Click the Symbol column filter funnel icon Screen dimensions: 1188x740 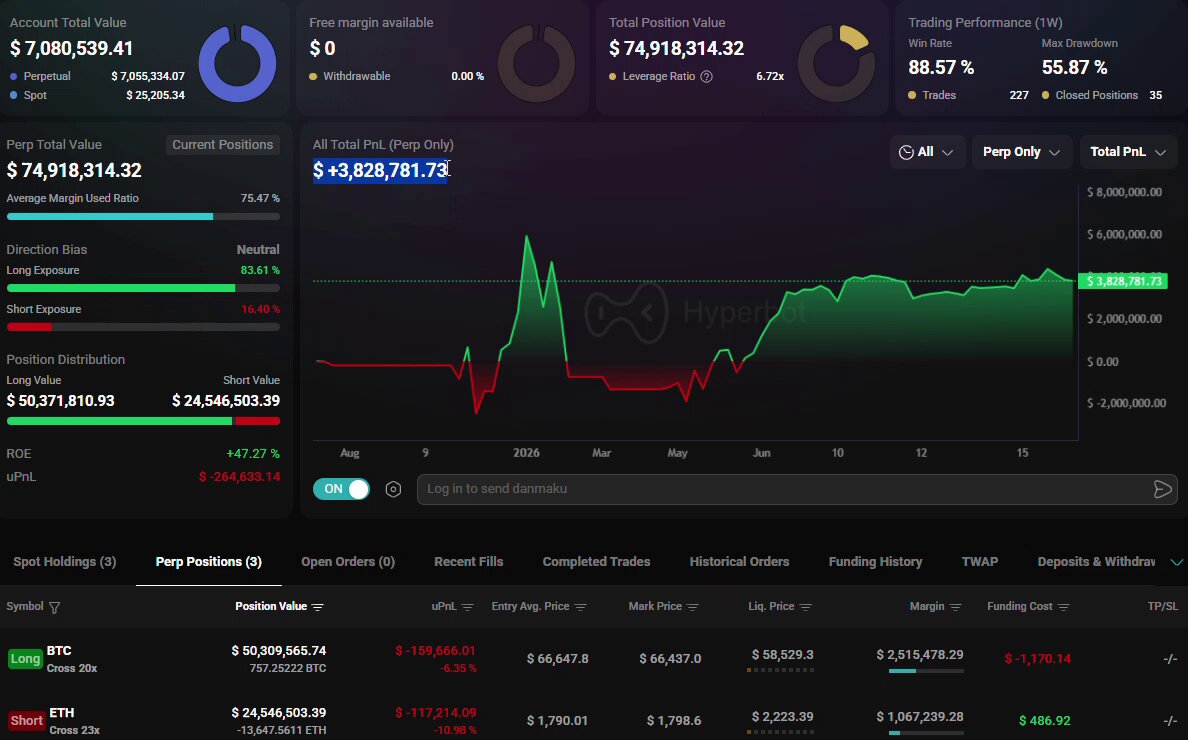click(55, 607)
